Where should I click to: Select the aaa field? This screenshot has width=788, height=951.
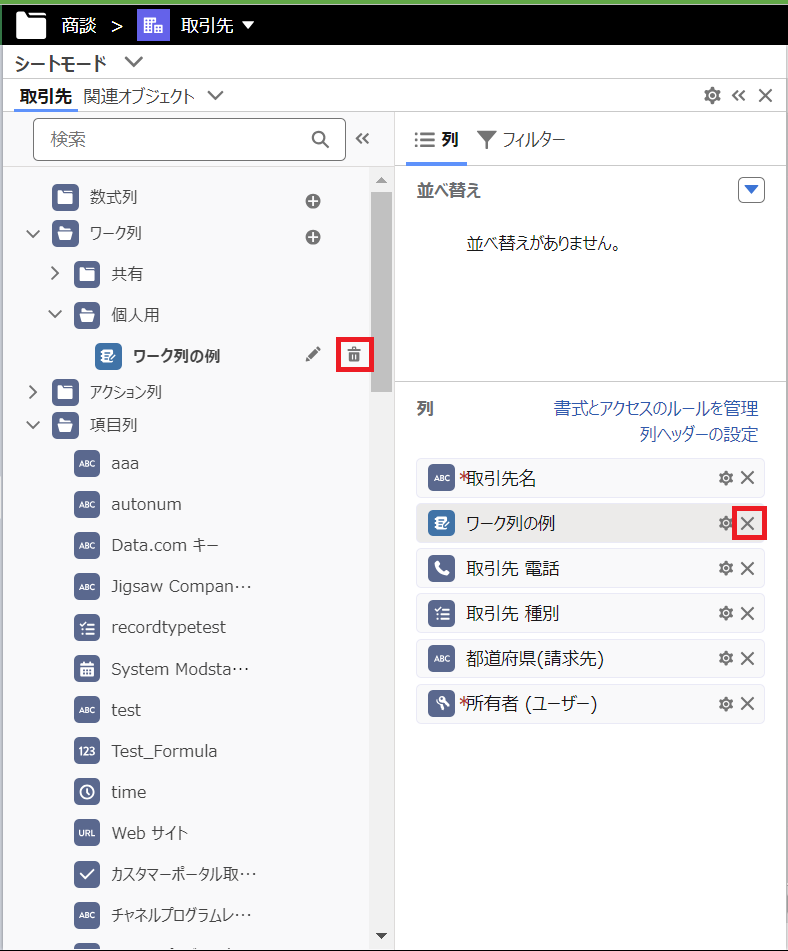click(x=125, y=463)
